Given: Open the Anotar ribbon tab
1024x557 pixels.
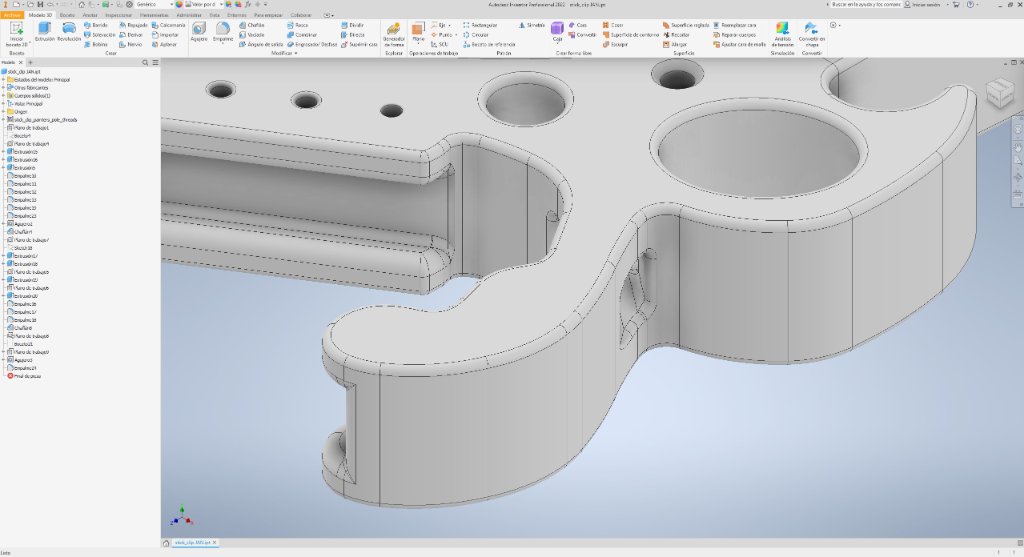Looking at the screenshot, I should (90, 14).
